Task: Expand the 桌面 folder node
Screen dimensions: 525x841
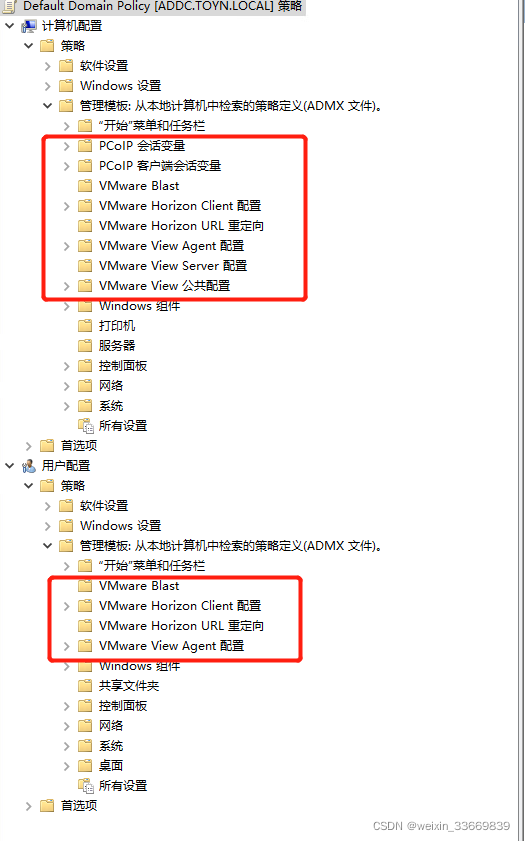Action: pyautogui.click(x=66, y=765)
